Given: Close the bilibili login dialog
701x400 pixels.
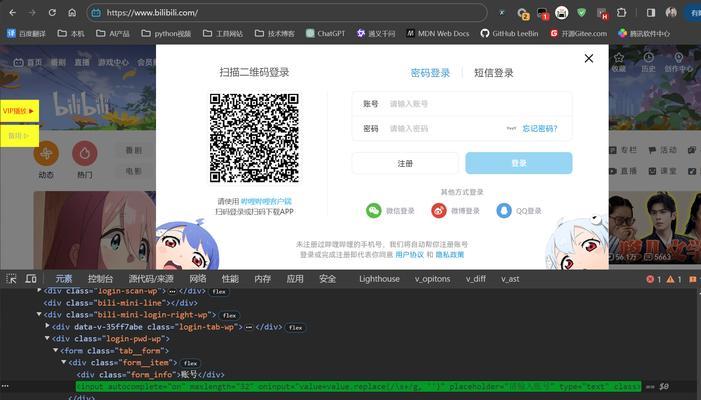Looking at the screenshot, I should 589,59.
